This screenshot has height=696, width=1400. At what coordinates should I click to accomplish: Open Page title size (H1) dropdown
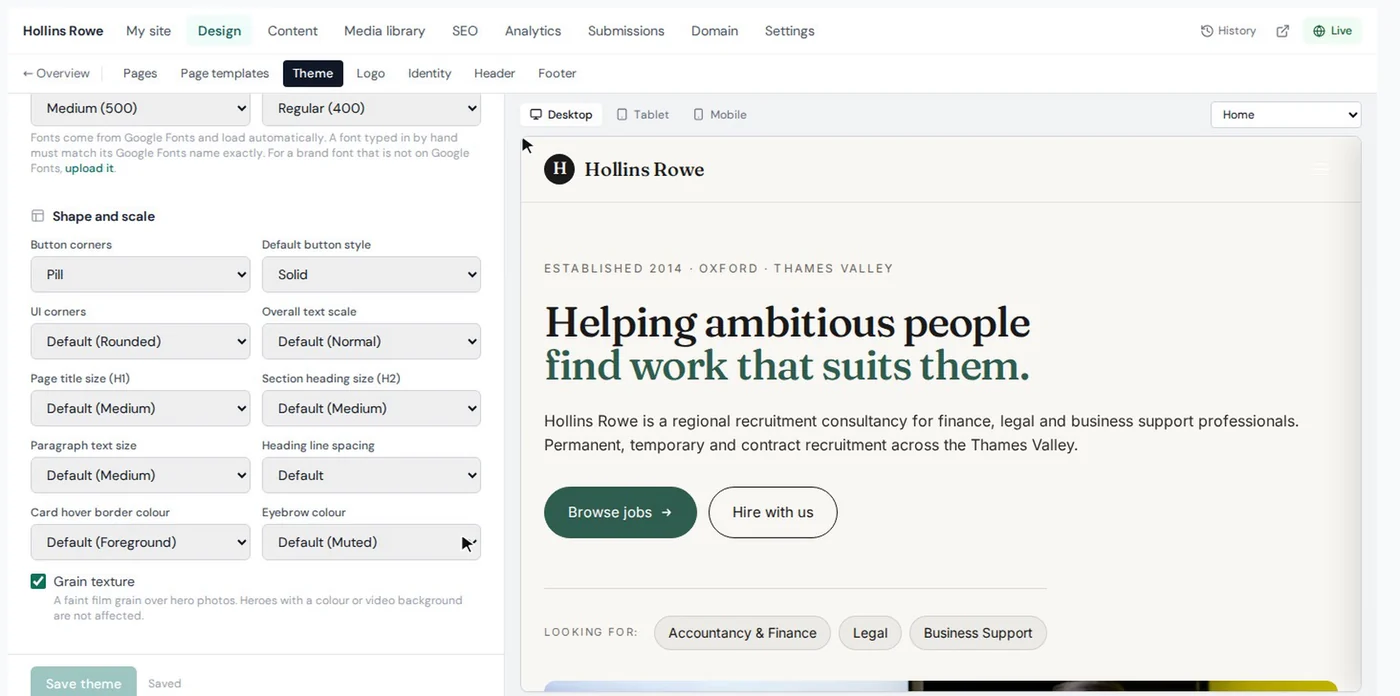click(x=140, y=408)
